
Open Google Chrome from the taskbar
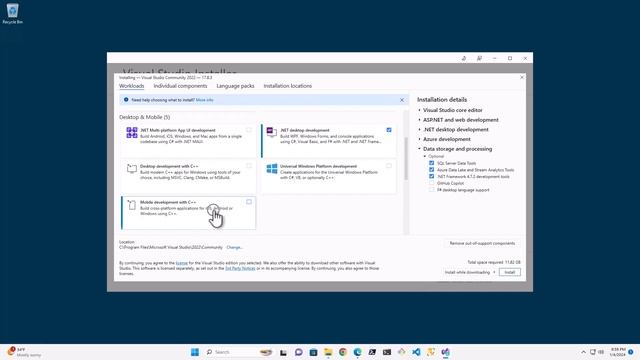point(343,352)
